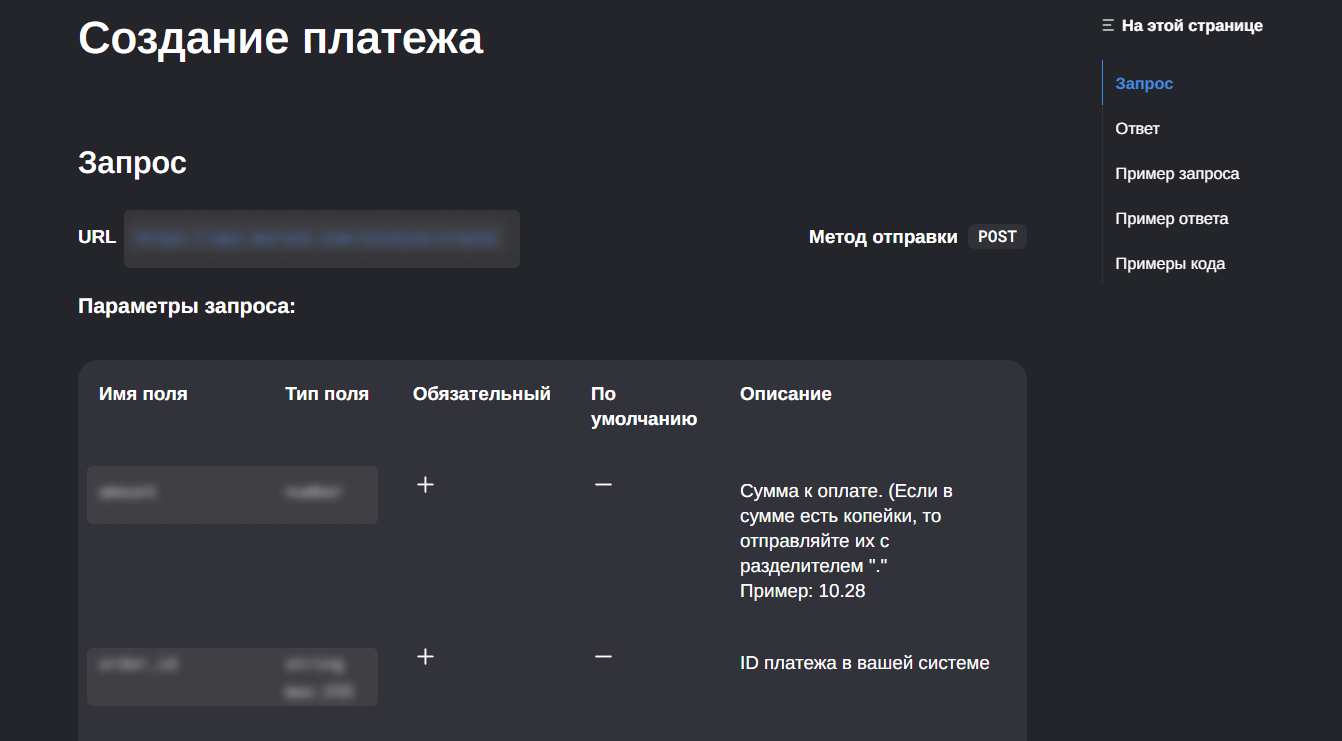This screenshot has height=741, width=1342.
Task: Open the "Пример ответа" section link
Action: click(x=1171, y=218)
